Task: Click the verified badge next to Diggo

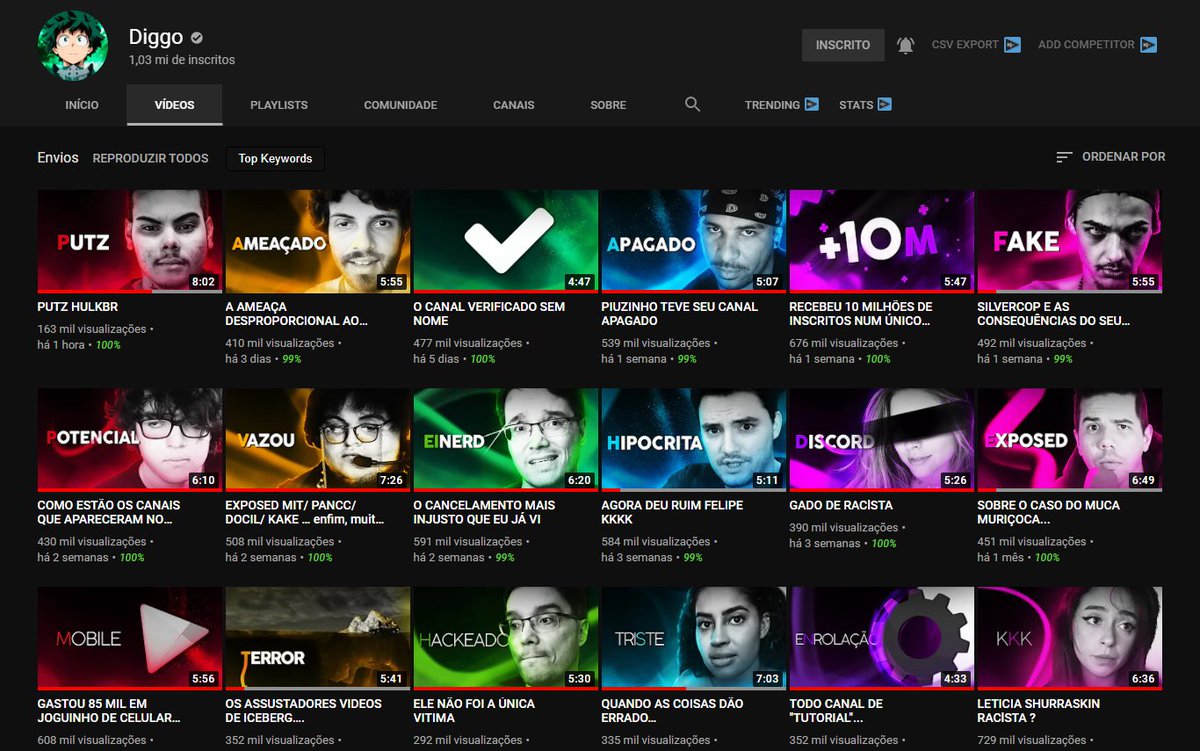Action: 197,38
